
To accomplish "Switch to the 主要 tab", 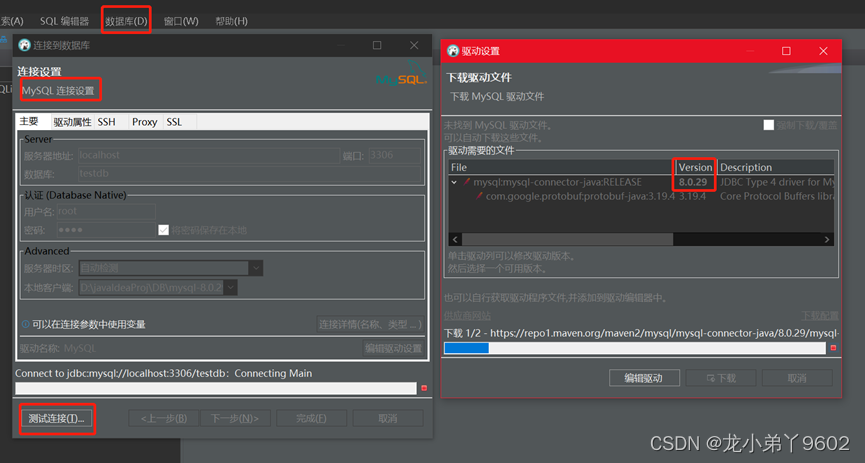I will [x=29, y=121].
